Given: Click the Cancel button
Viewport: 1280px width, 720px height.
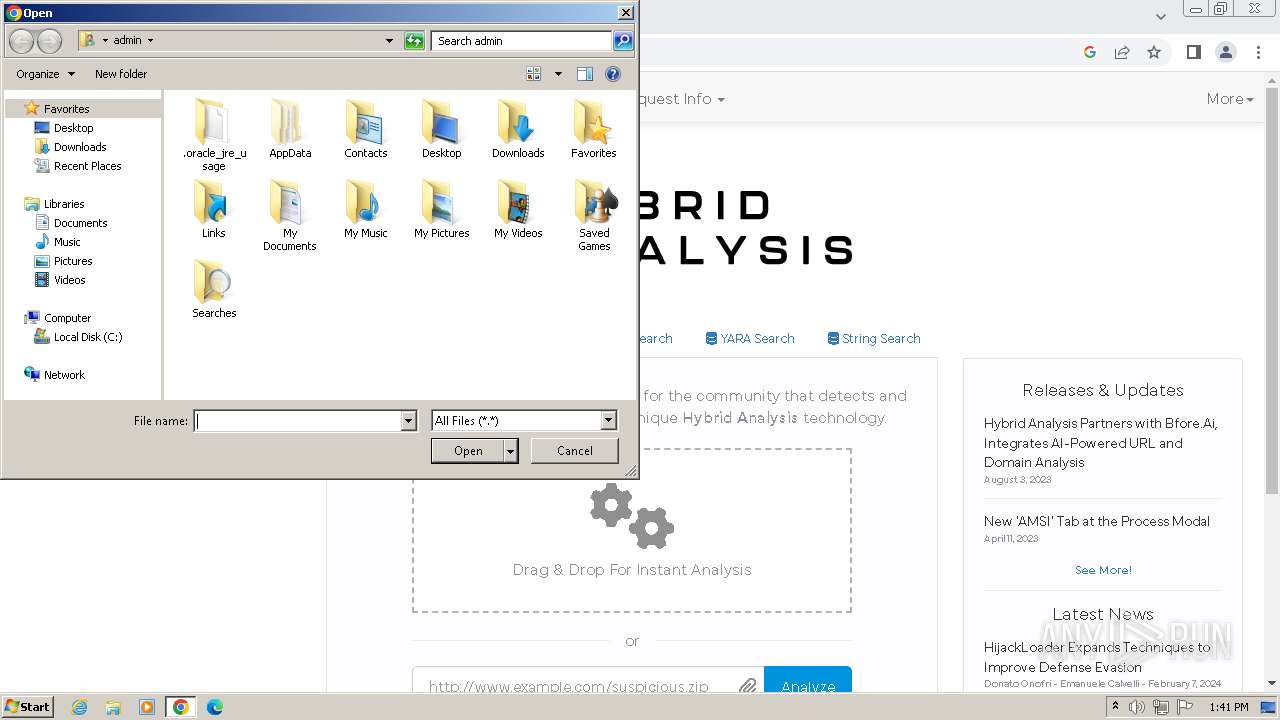Looking at the screenshot, I should pos(575,451).
